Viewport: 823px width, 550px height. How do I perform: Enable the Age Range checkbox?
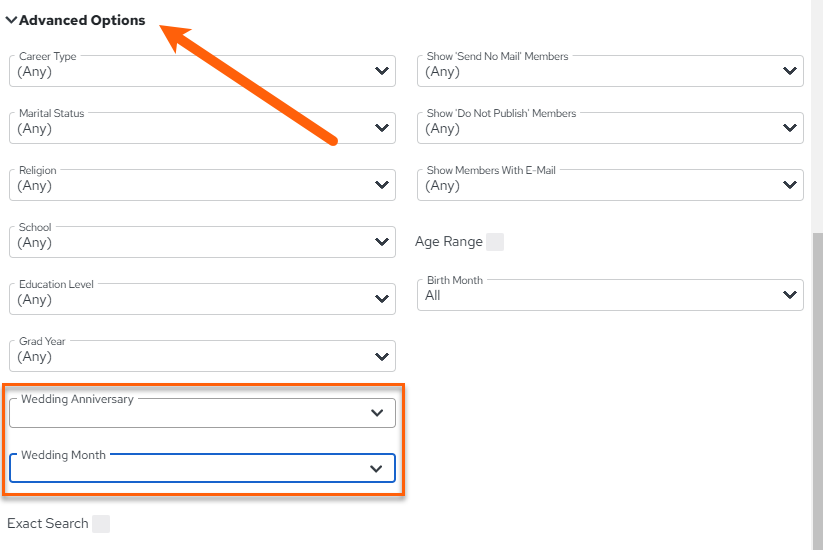495,242
